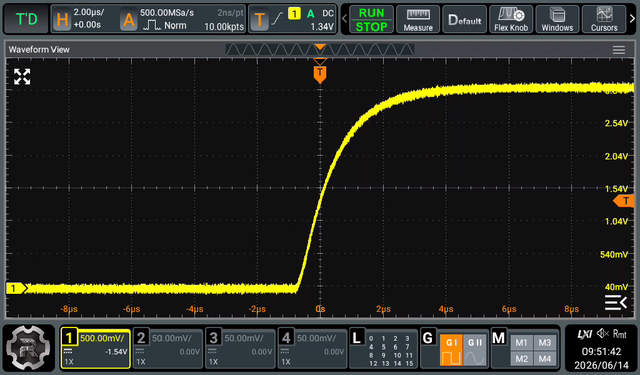Viewport: 640px width, 375px height.
Task: Open the math M panel
Action: 499,337
